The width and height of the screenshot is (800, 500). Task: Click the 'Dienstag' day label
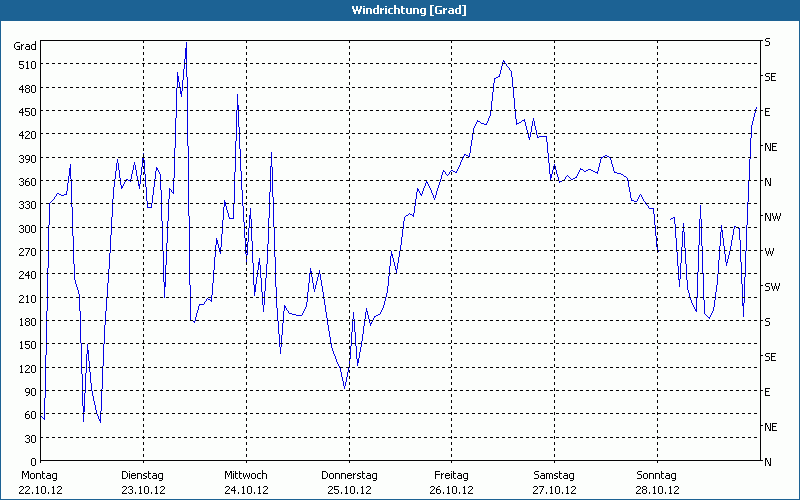click(142, 476)
